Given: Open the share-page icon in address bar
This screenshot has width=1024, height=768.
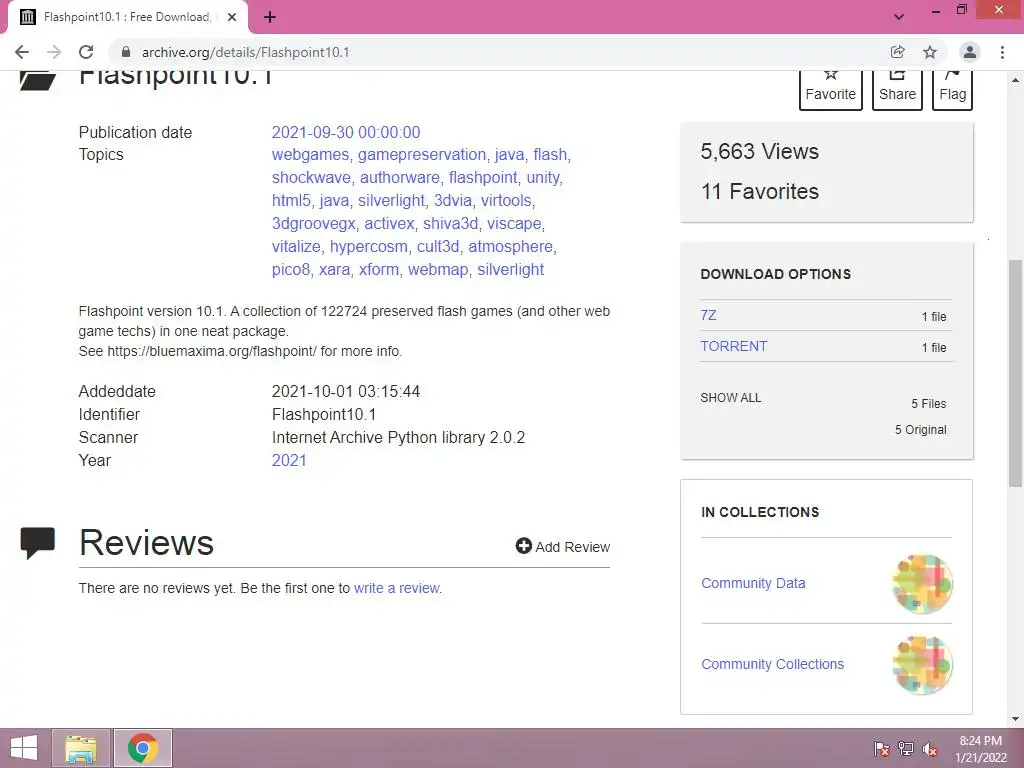Looking at the screenshot, I should click(x=898, y=52).
